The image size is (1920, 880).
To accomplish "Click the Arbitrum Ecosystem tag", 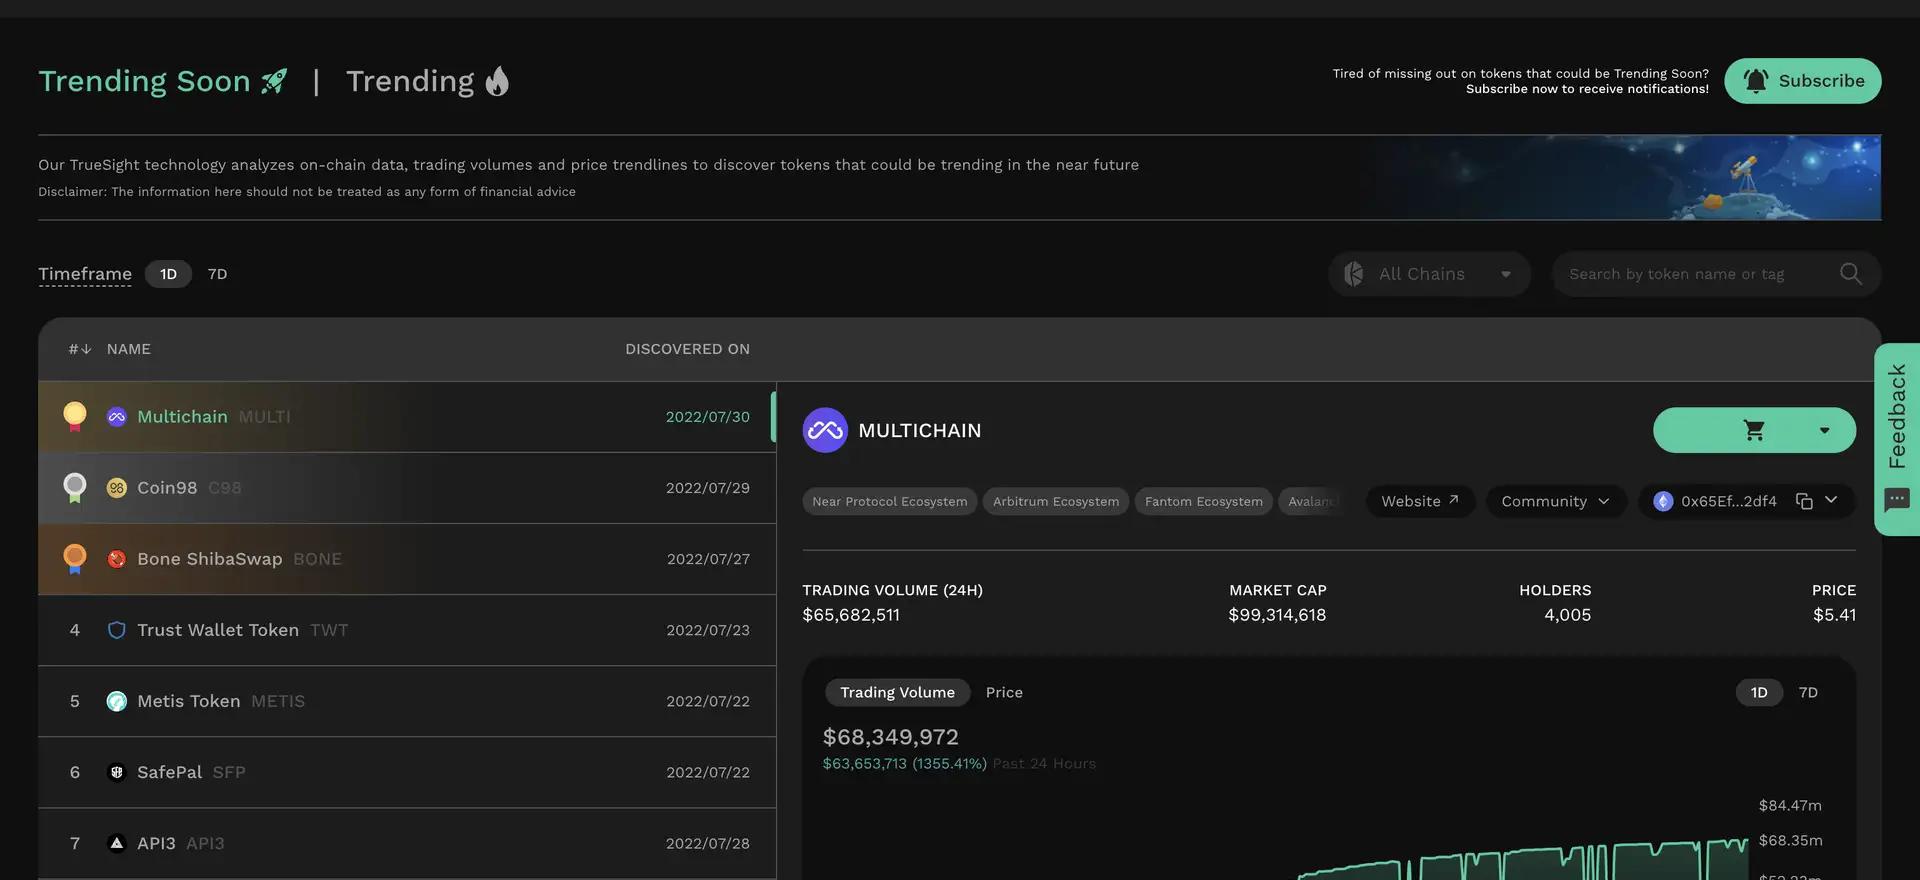I will click(x=1056, y=501).
